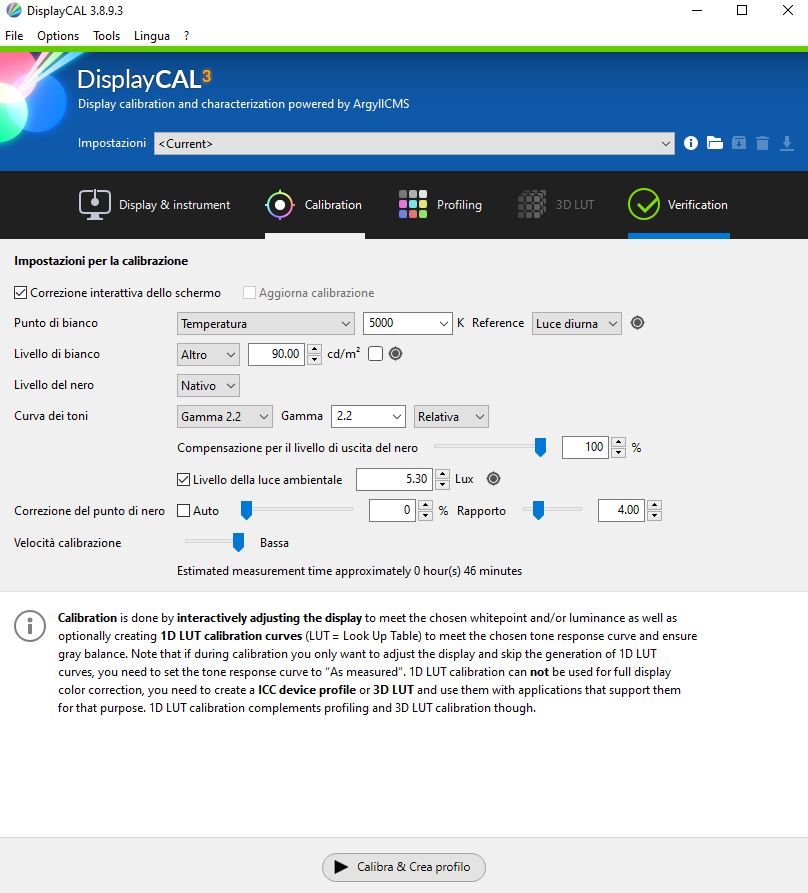
Task: Open the 5000 K temperature dropdown
Action: pos(408,323)
